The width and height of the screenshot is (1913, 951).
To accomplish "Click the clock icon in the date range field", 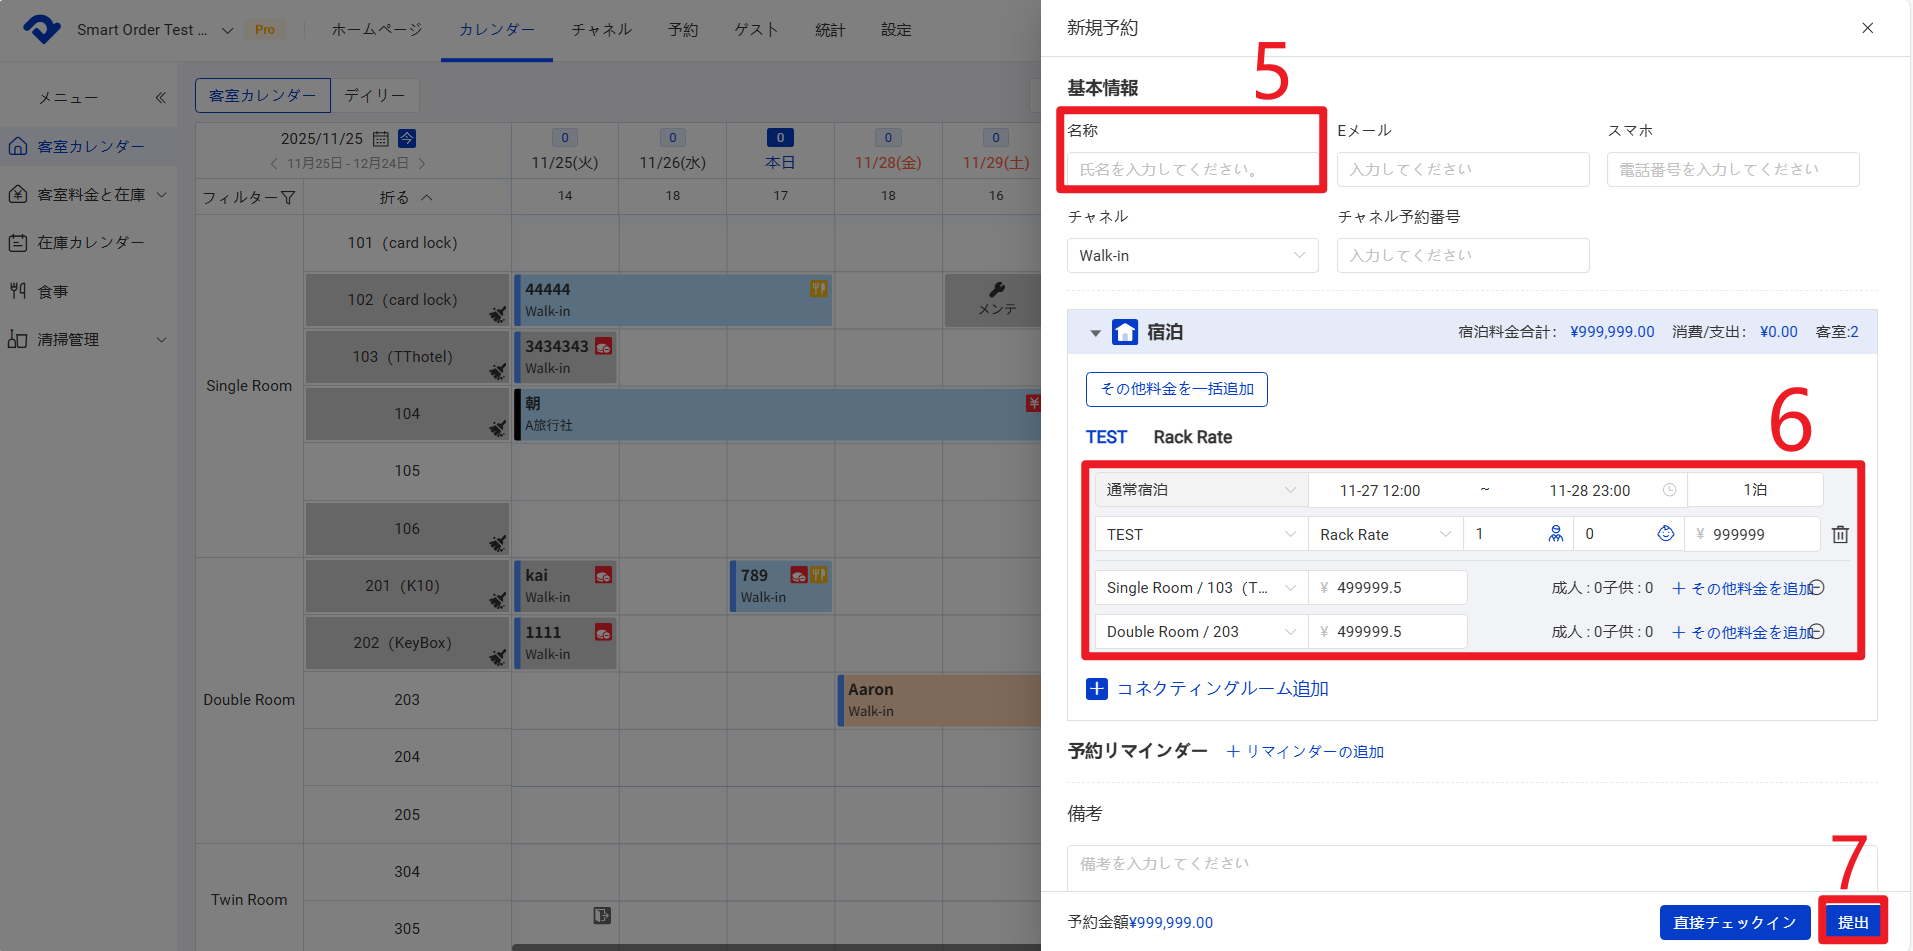I will coord(1669,490).
